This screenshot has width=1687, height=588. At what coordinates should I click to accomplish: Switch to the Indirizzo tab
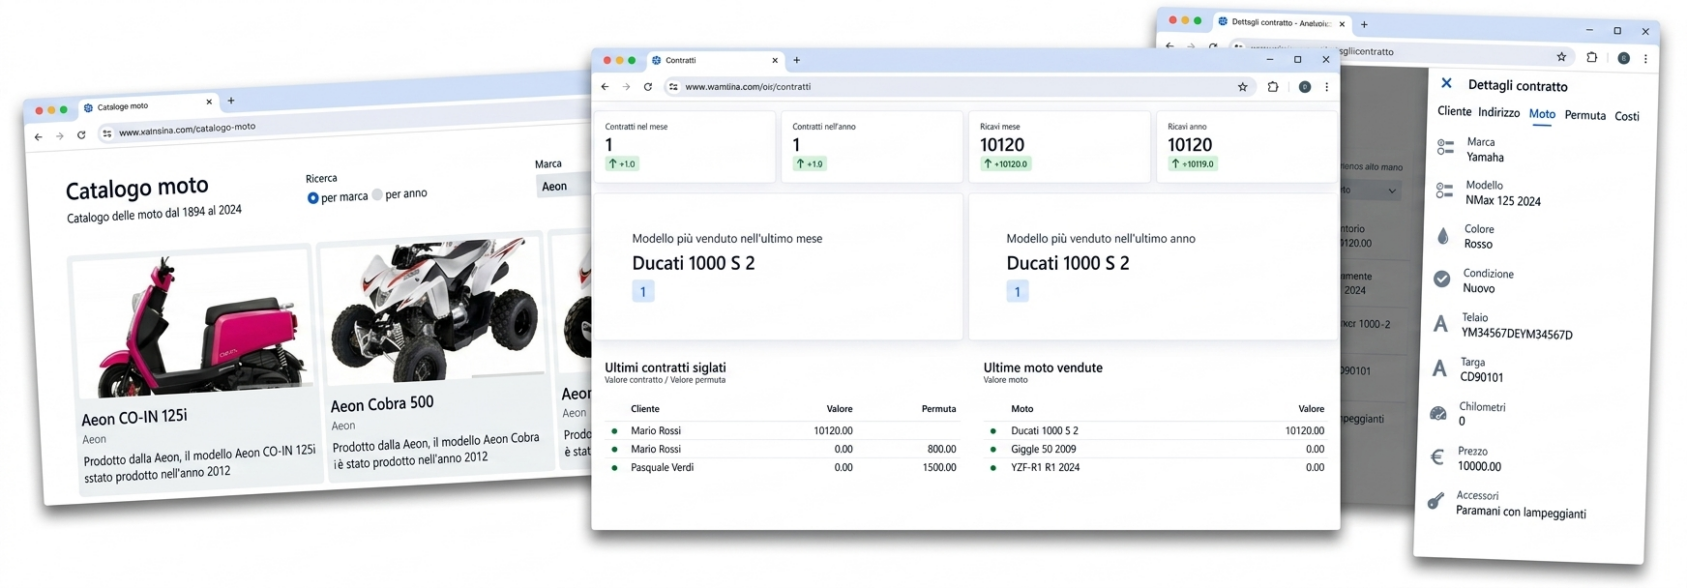click(1499, 113)
